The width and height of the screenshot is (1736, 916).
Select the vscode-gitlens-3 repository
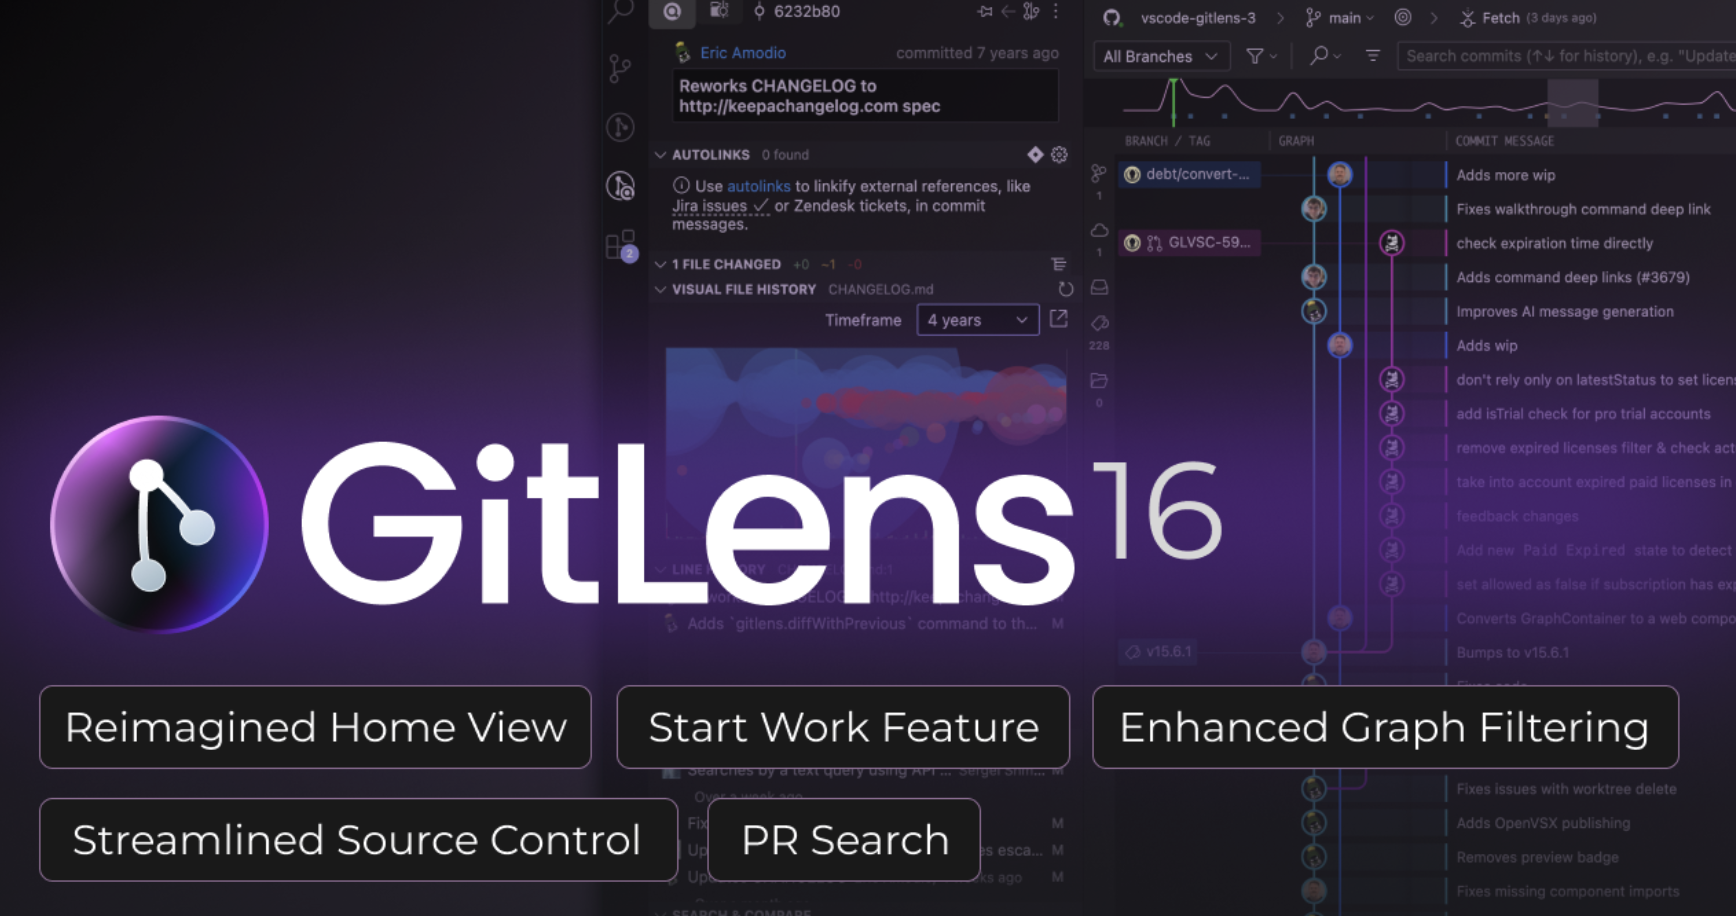click(x=1198, y=18)
